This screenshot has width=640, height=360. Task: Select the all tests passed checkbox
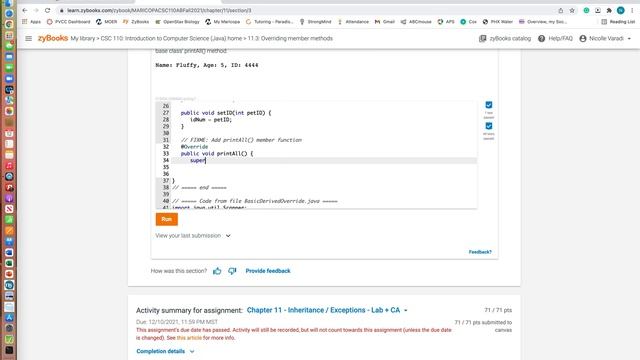489,126
